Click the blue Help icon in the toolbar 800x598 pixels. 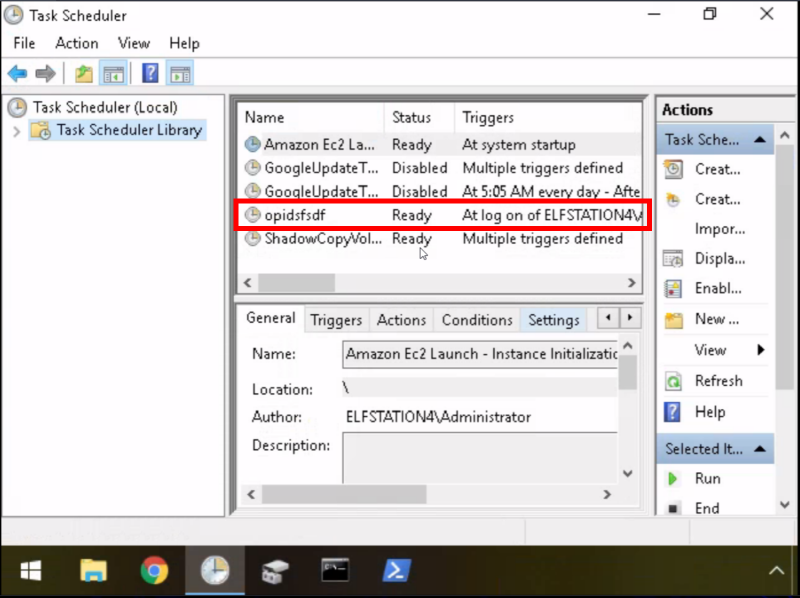point(150,74)
